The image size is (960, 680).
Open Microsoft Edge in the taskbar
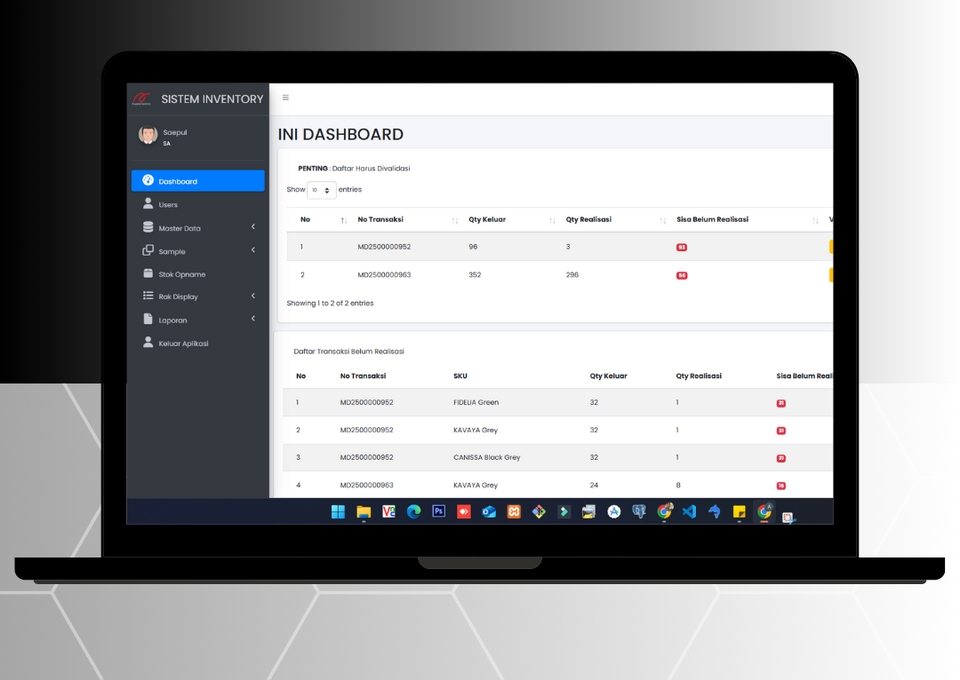click(413, 511)
